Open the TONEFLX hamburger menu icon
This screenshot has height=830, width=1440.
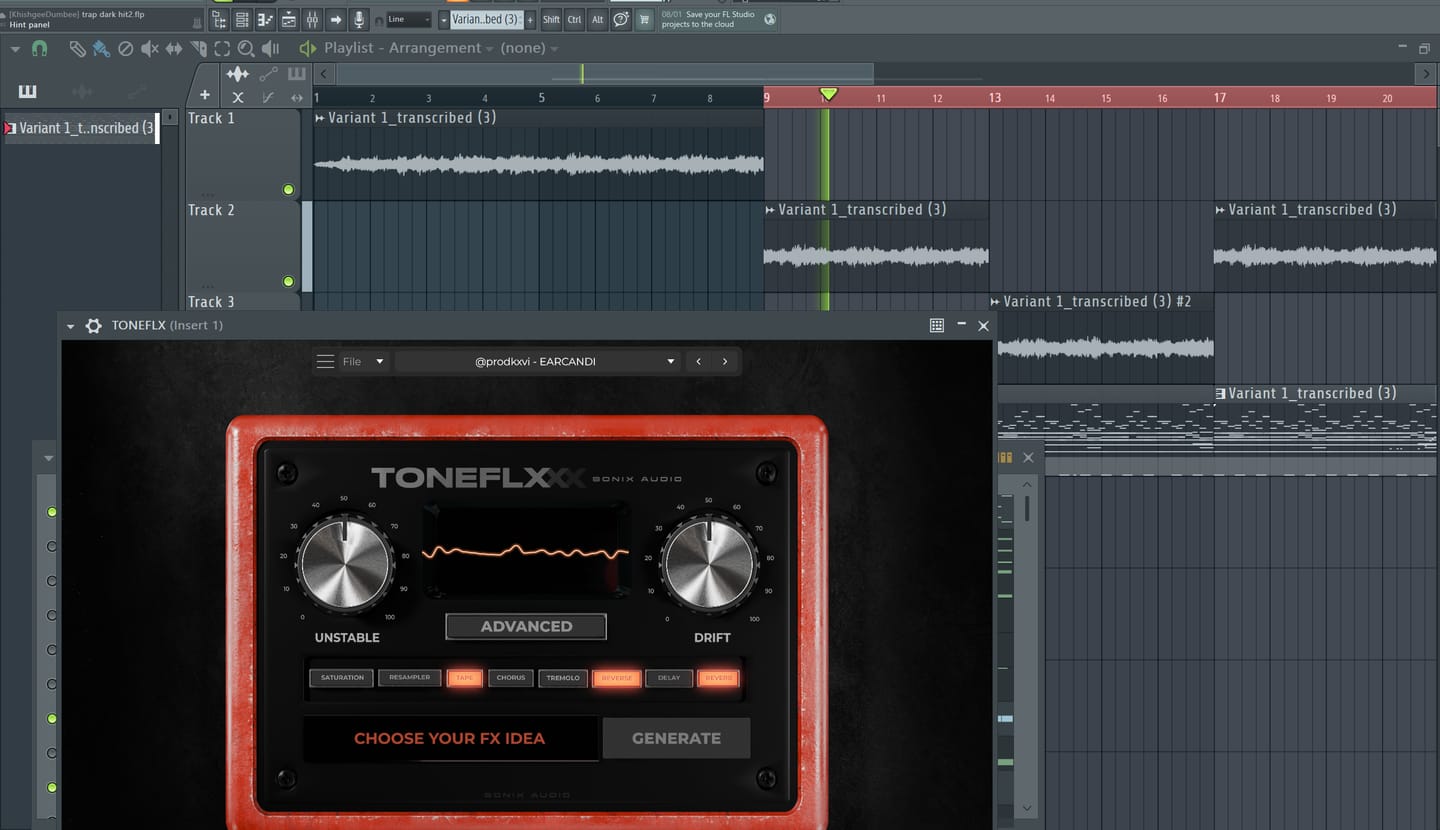[325, 361]
